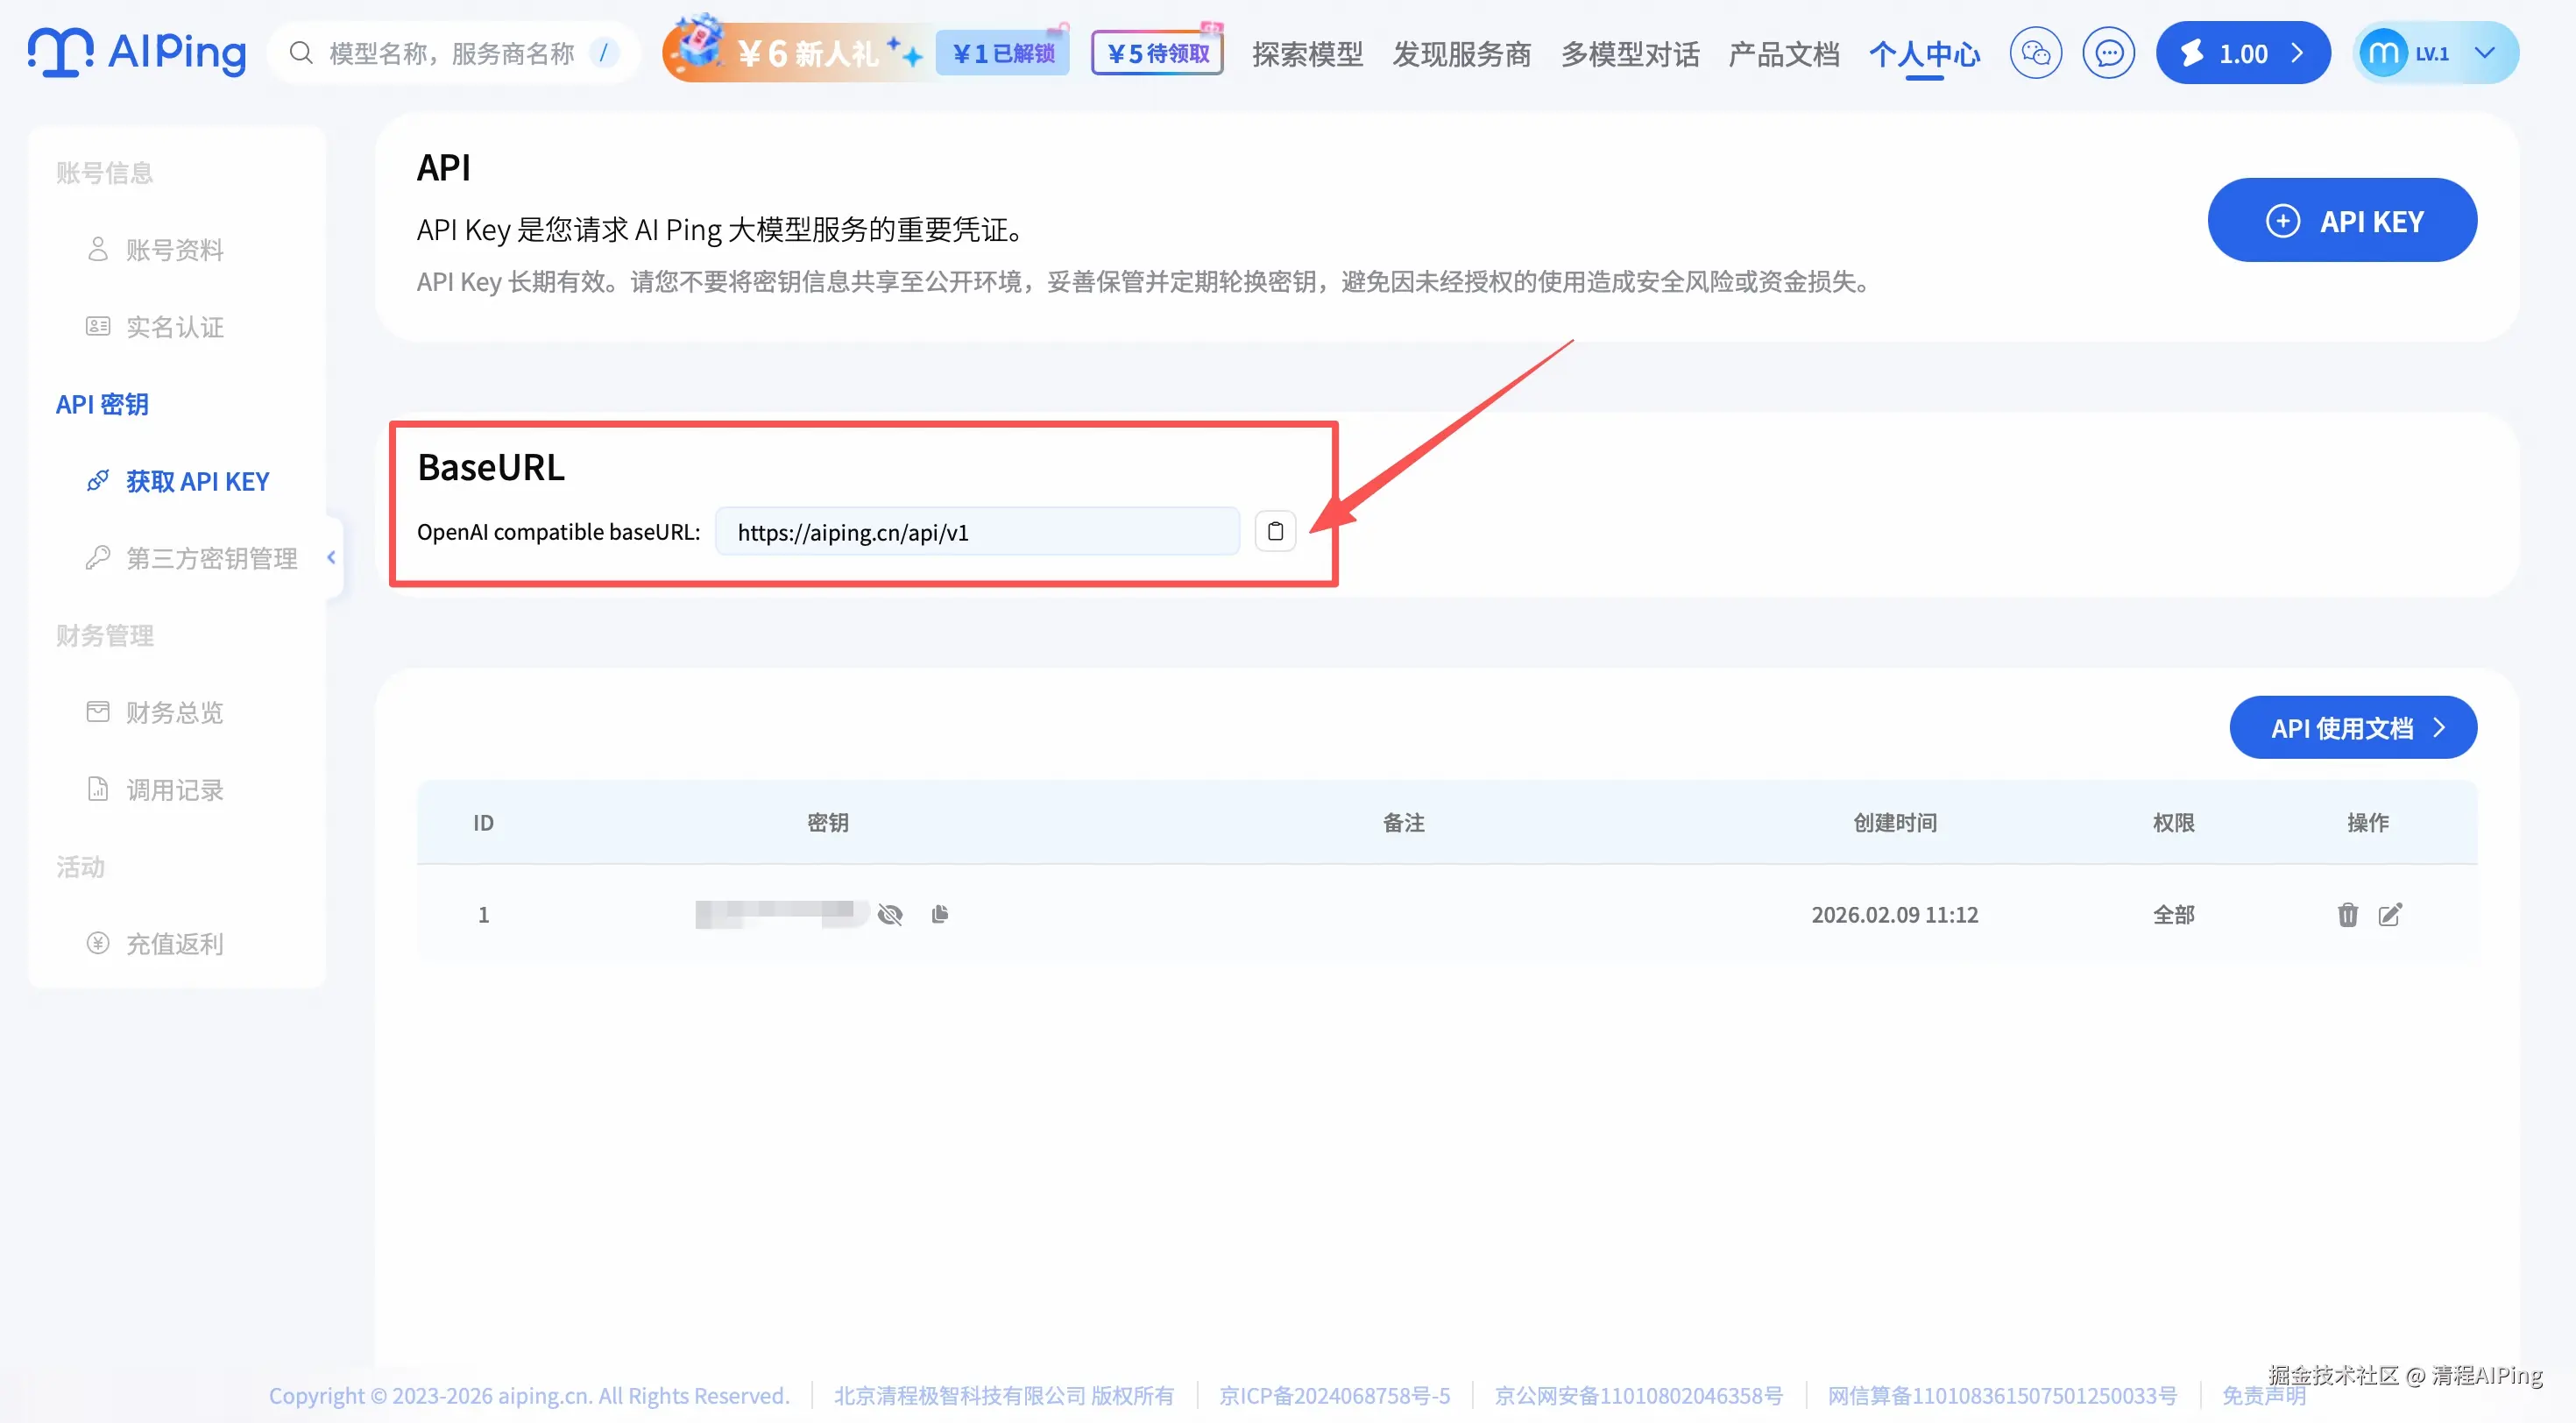This screenshot has height=1423, width=2576.
Task: Open 免责声明 footer link
Action: [2263, 1395]
